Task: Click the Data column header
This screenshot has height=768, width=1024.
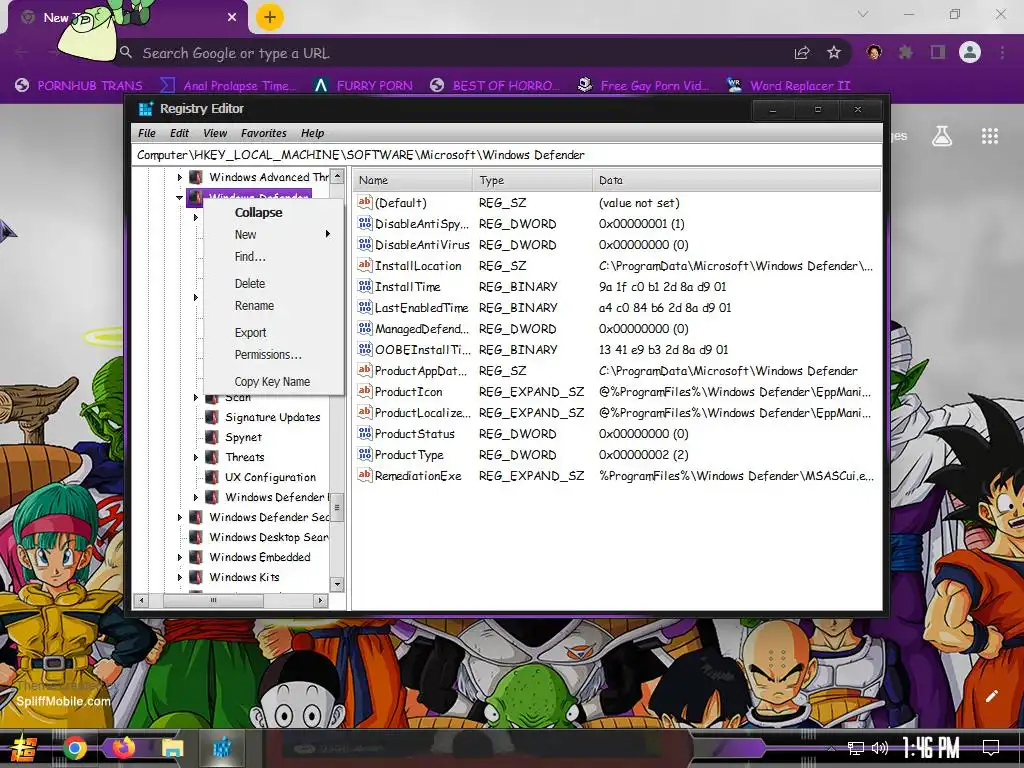Action: tap(737, 180)
